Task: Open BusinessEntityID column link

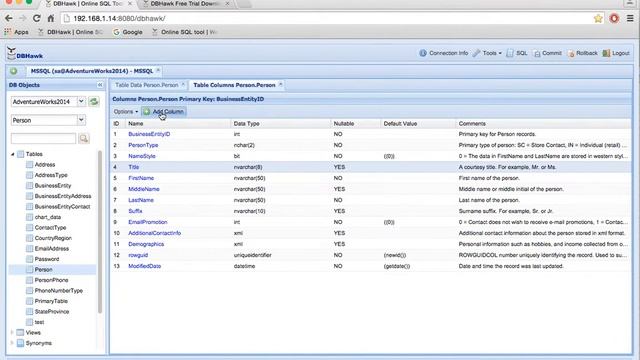Action: pos(149,134)
